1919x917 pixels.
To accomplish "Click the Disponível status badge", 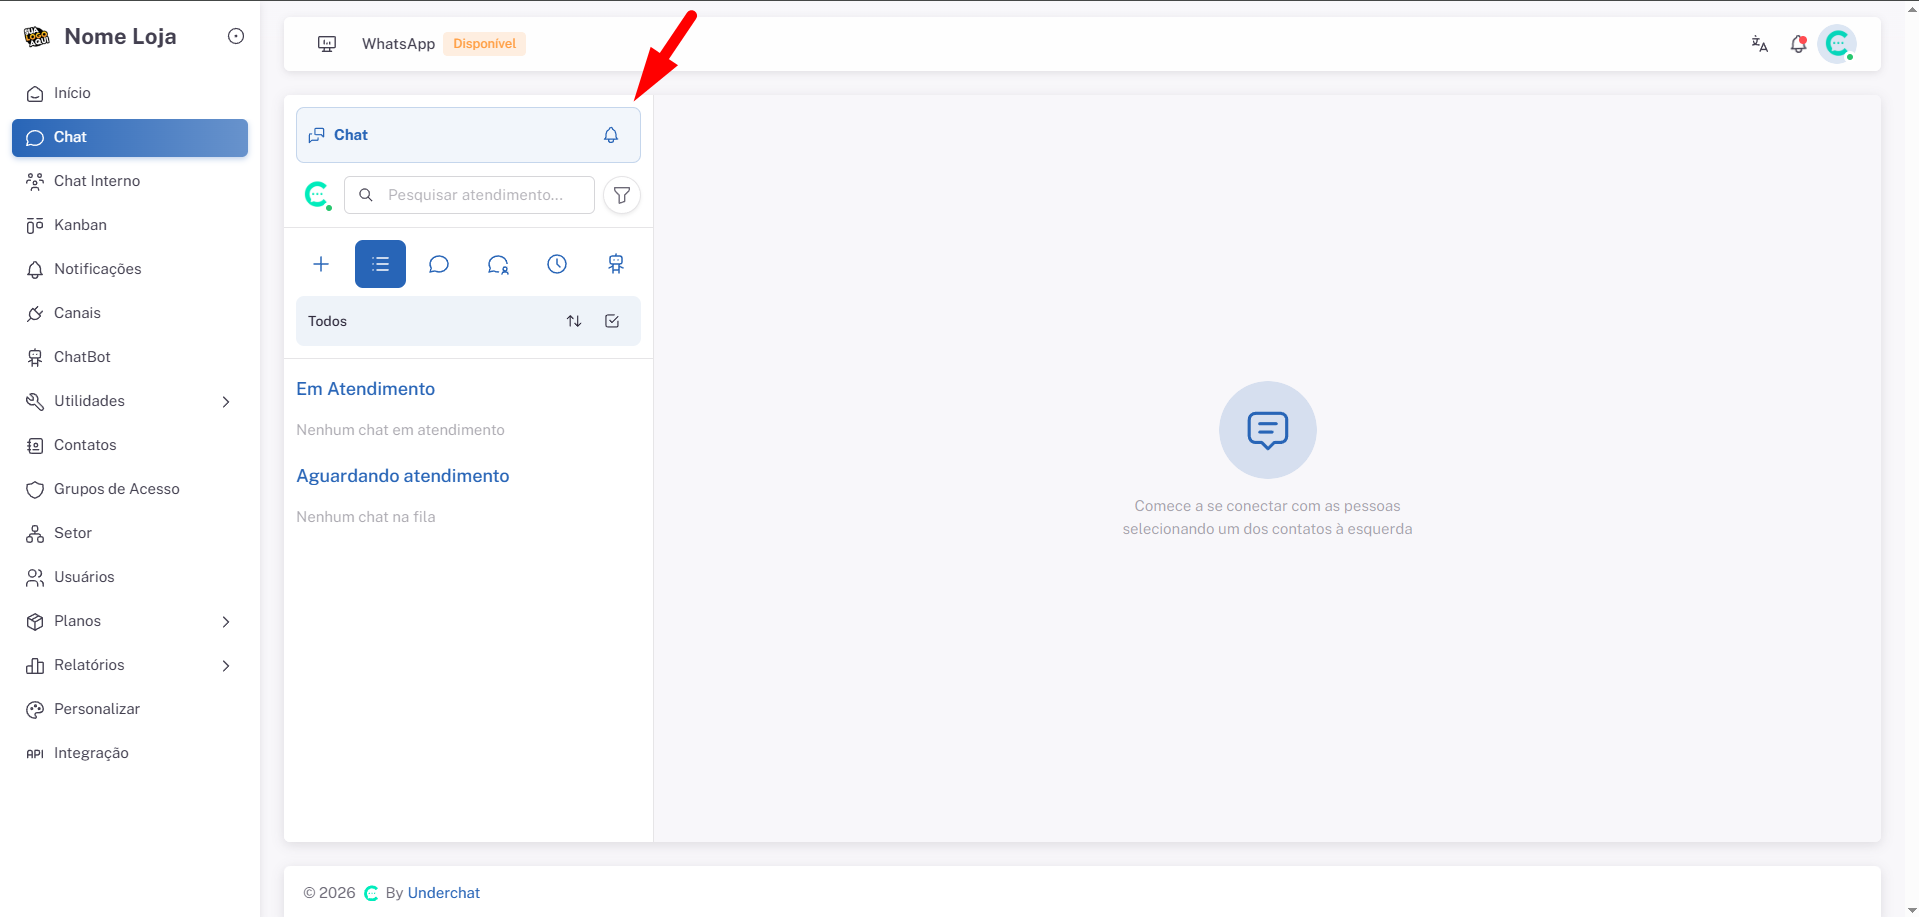I will click(484, 44).
